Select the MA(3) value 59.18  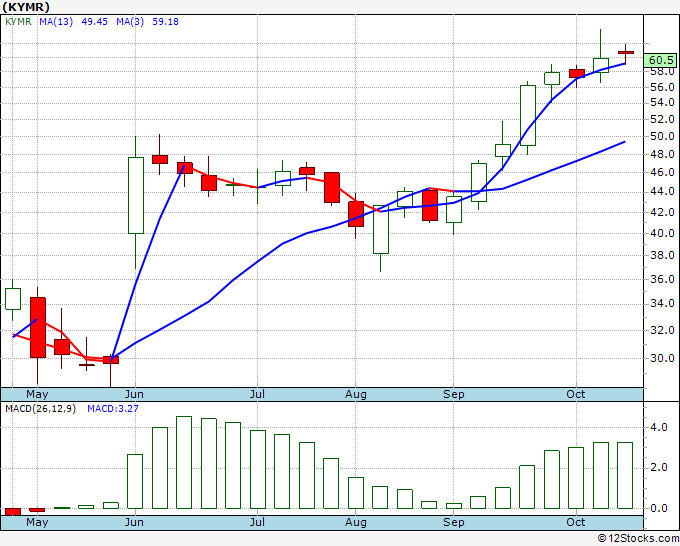tap(165, 22)
